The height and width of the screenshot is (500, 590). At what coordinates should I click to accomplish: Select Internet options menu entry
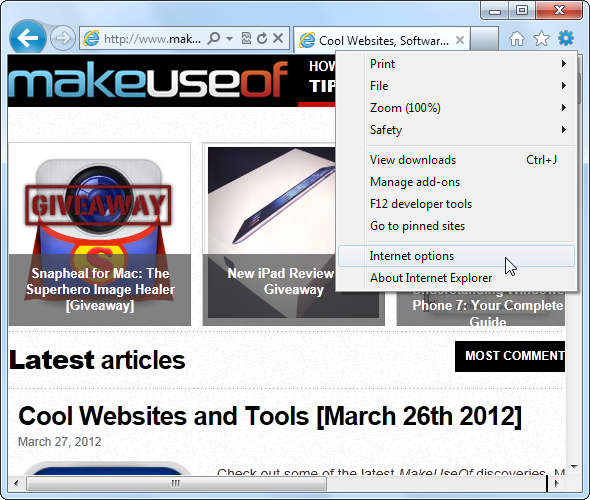click(456, 256)
